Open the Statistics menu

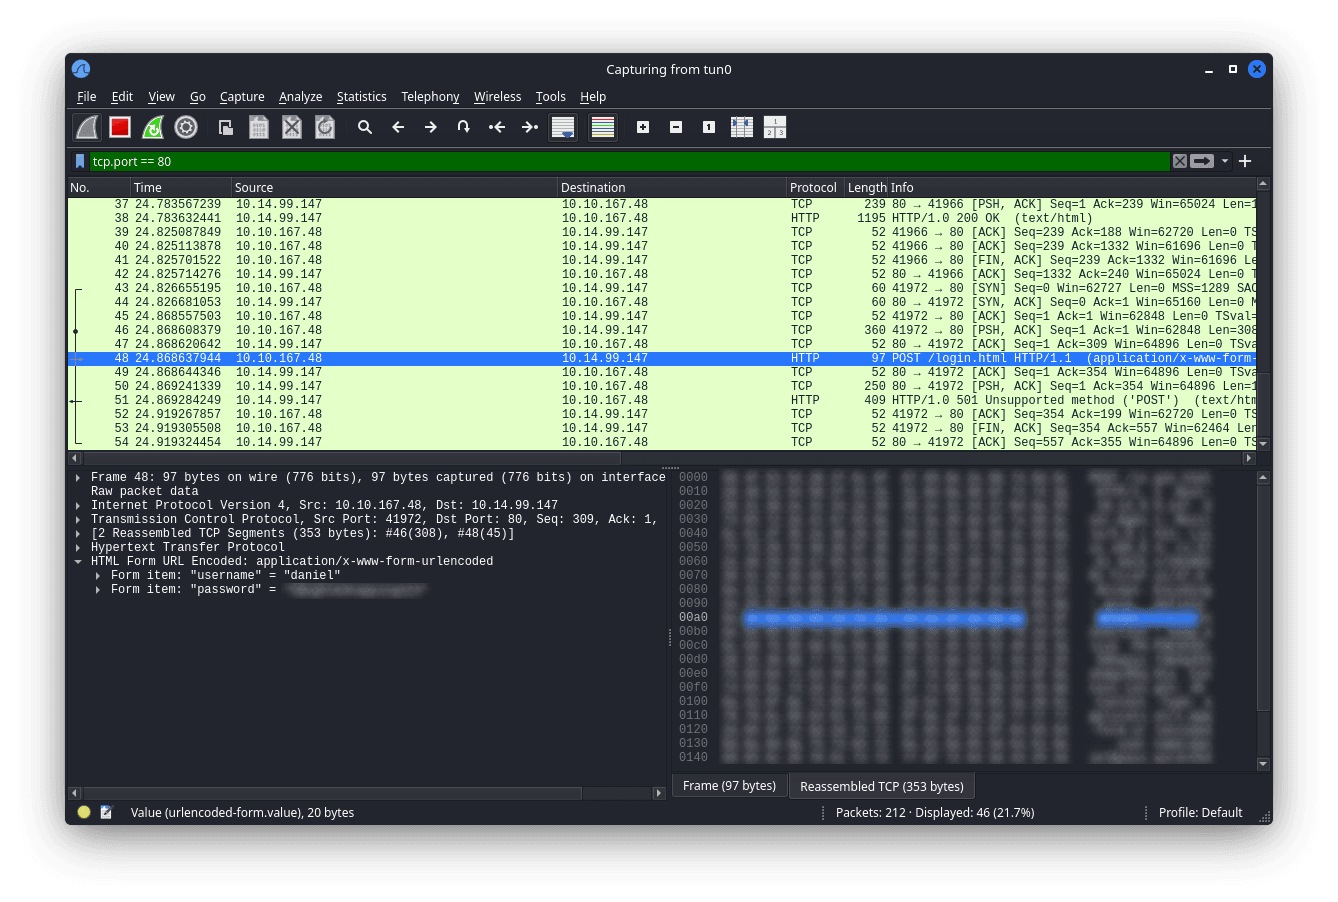(x=361, y=97)
